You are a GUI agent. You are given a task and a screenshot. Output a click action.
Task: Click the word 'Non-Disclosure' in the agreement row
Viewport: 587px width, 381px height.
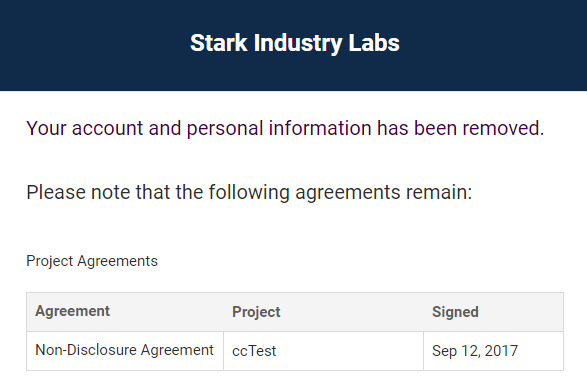click(86, 350)
